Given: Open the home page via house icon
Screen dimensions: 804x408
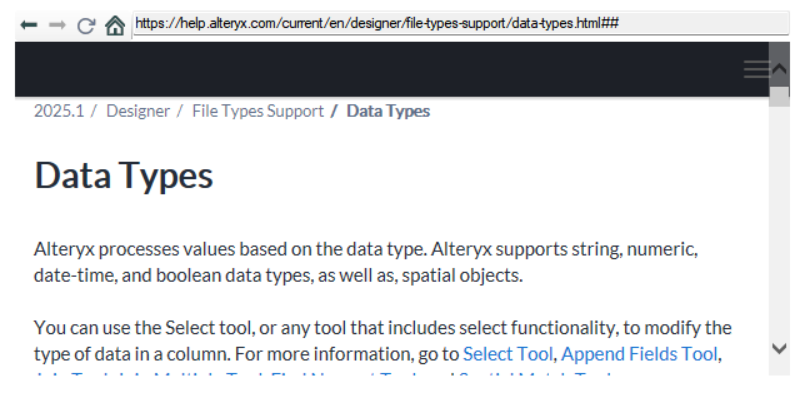Looking at the screenshot, I should pyautogui.click(x=115, y=25).
